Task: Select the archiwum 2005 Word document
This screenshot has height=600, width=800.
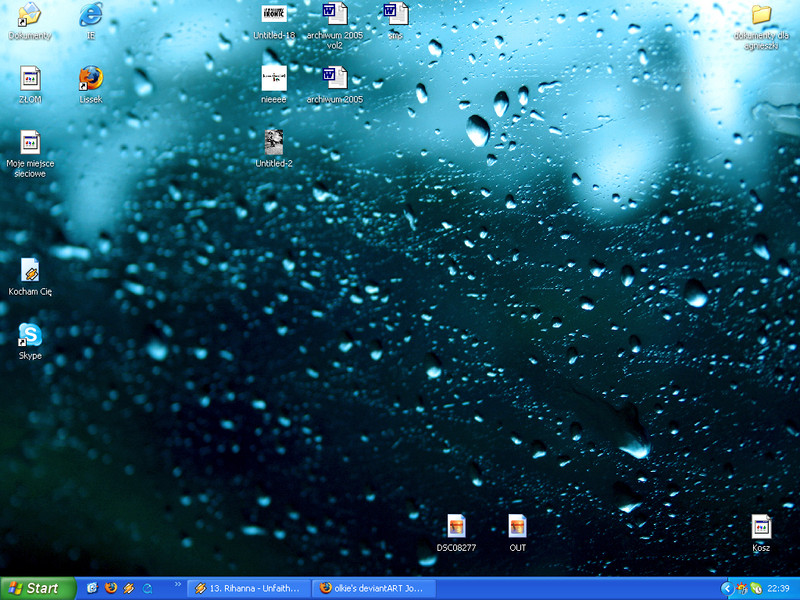Action: 335,85
